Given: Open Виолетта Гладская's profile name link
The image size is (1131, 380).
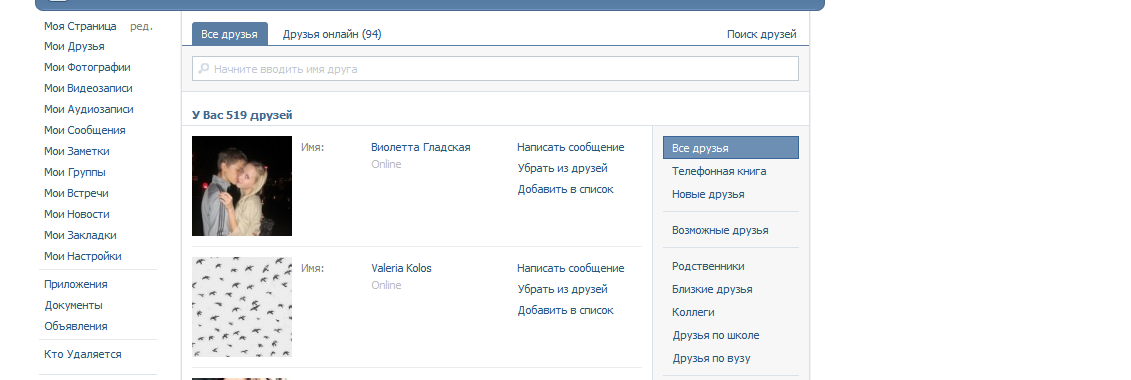Looking at the screenshot, I should click(x=421, y=147).
